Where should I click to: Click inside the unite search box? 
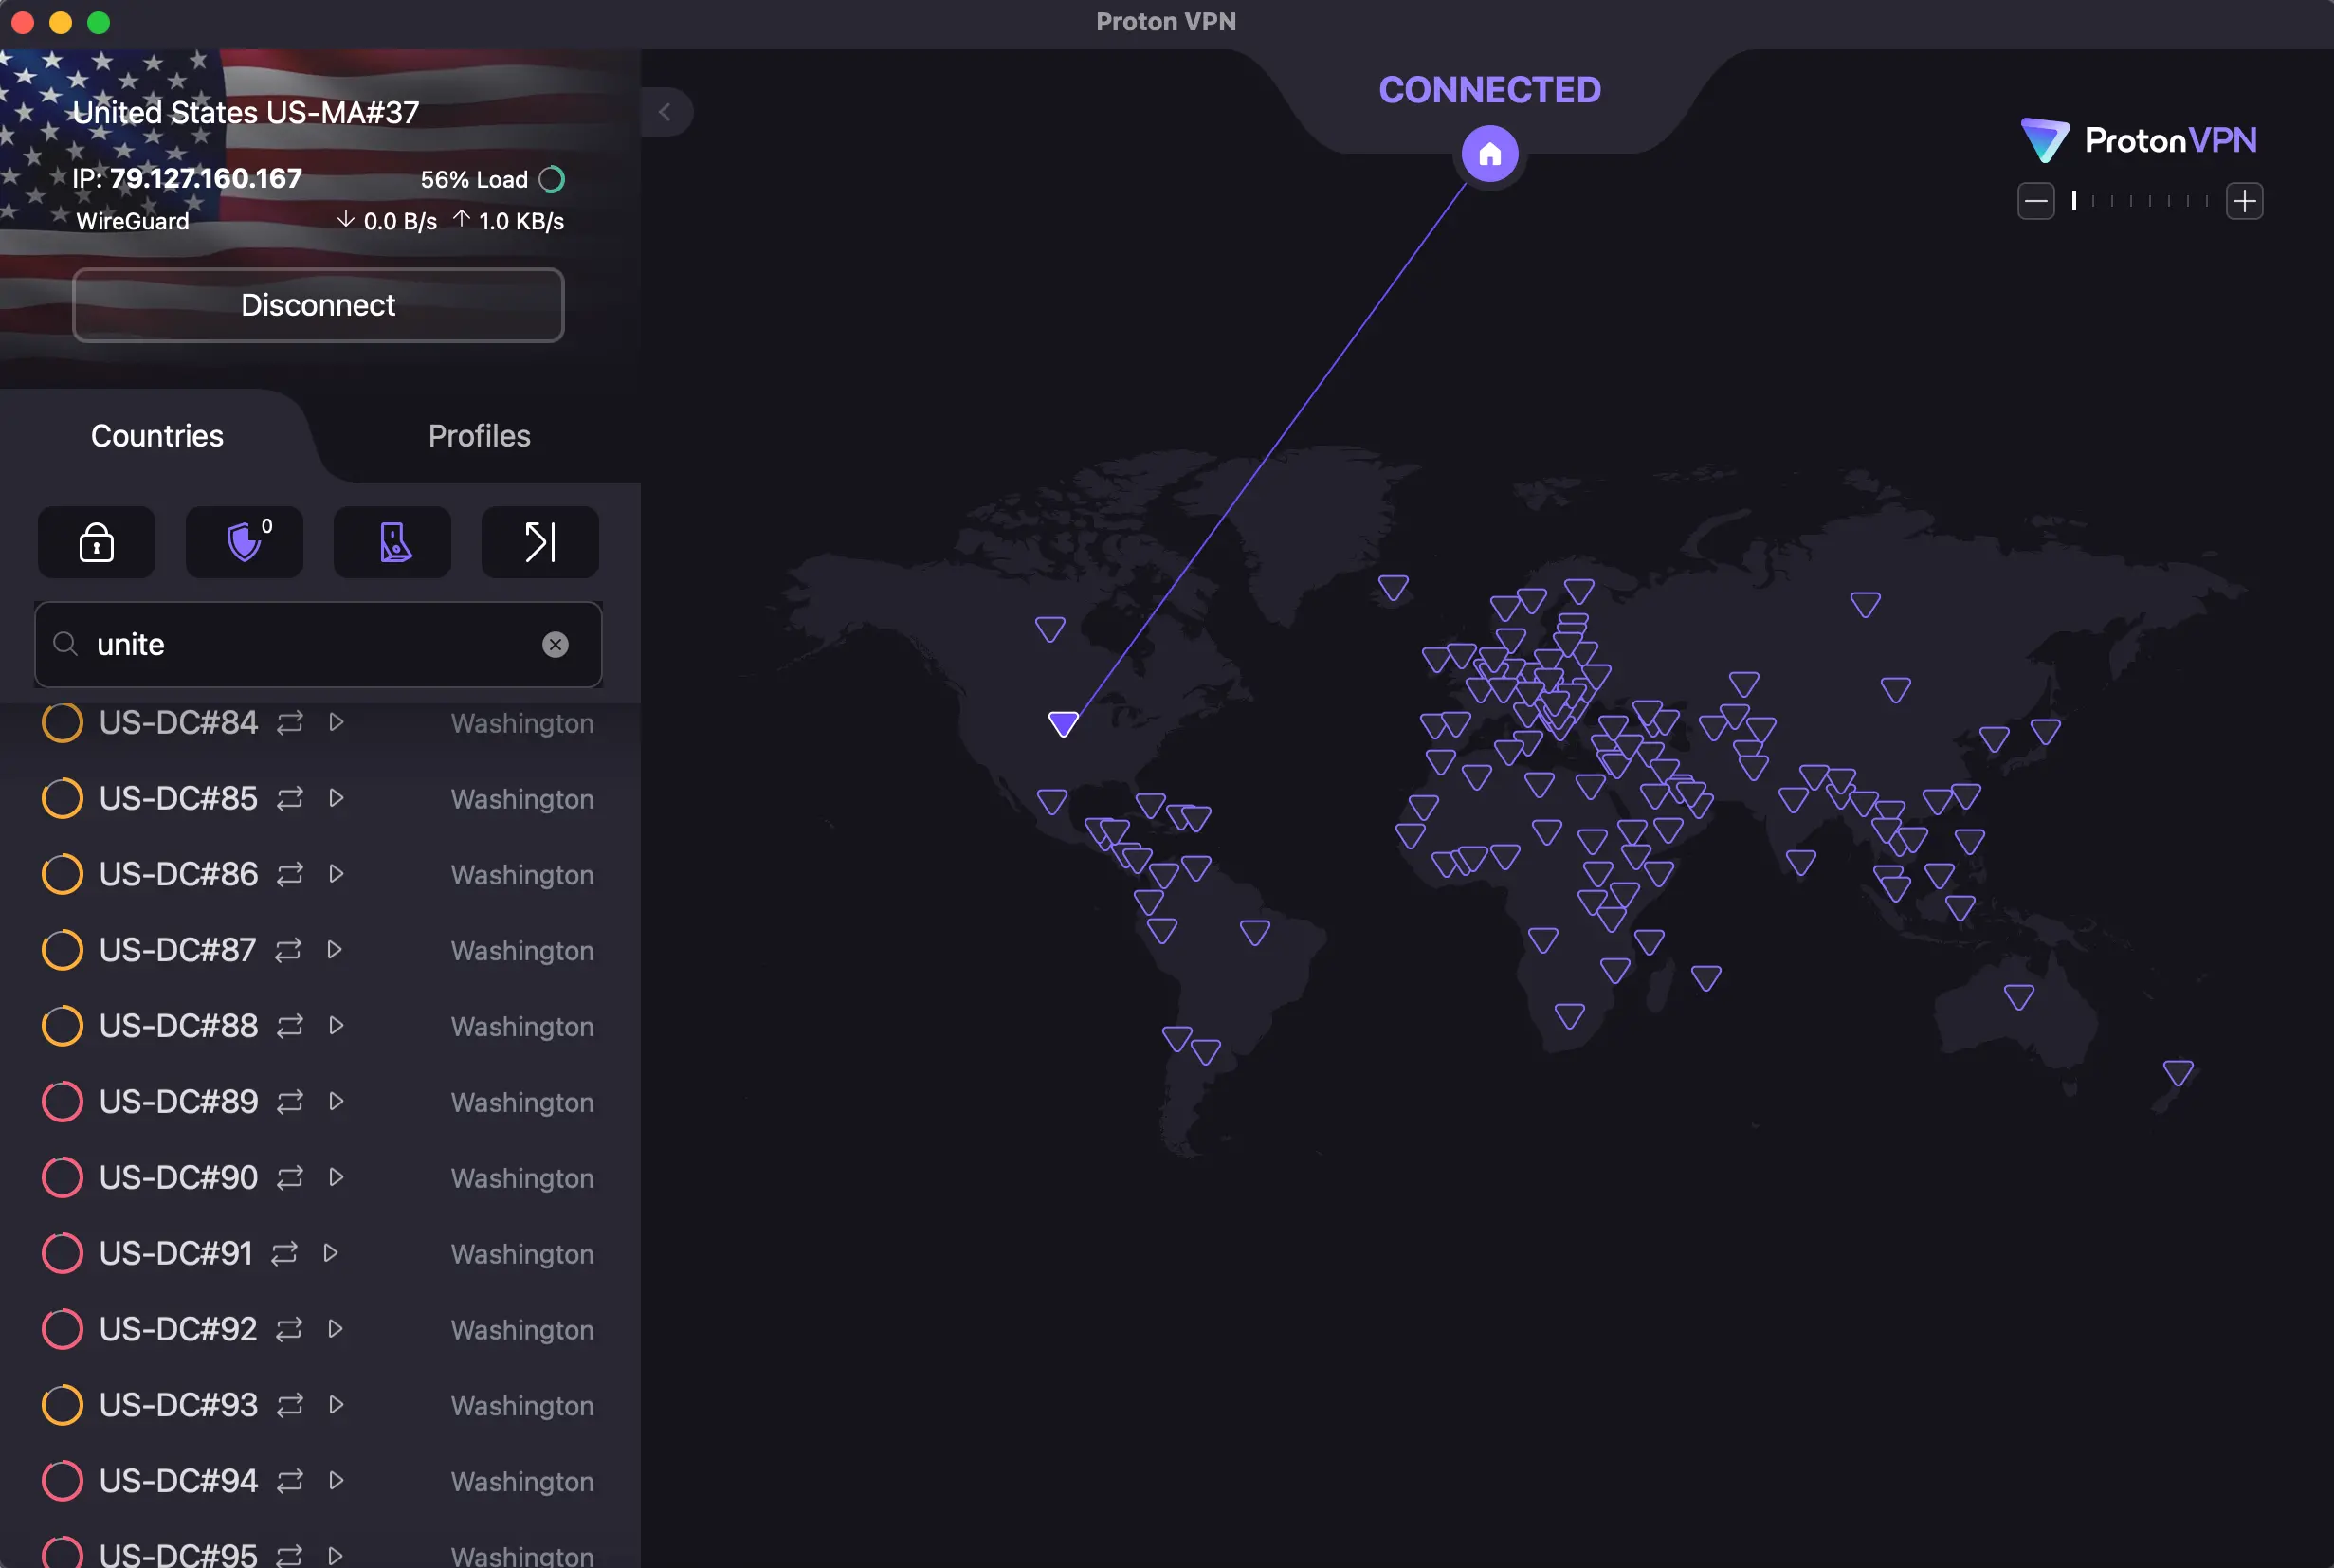tap(300, 644)
